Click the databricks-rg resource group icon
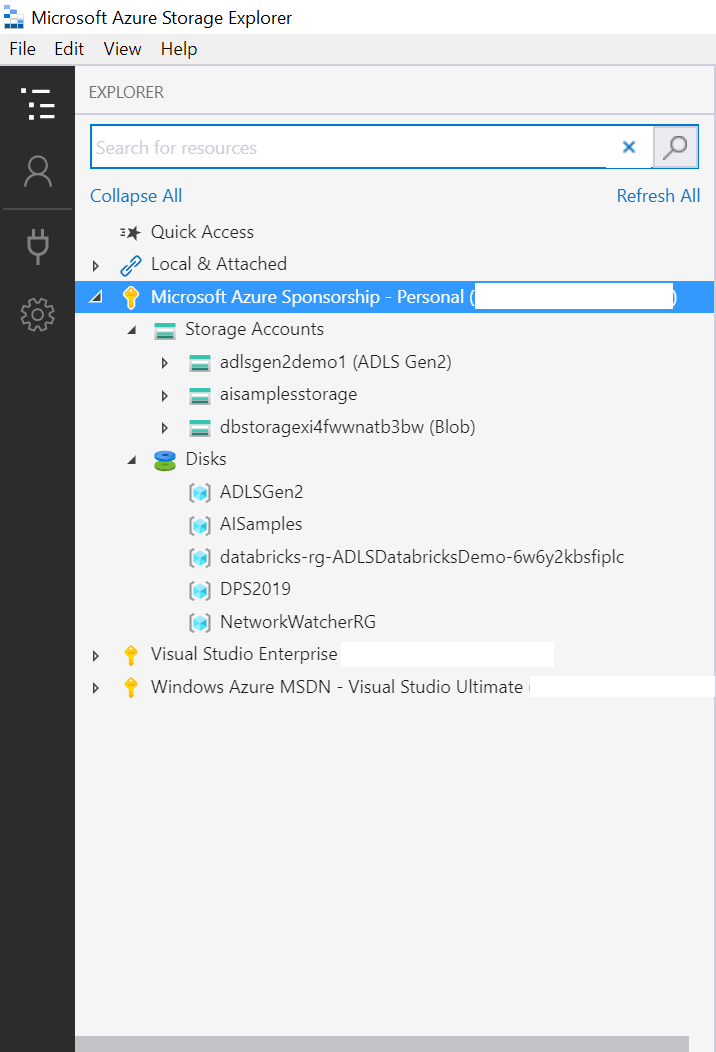The width and height of the screenshot is (716, 1052). 199,558
